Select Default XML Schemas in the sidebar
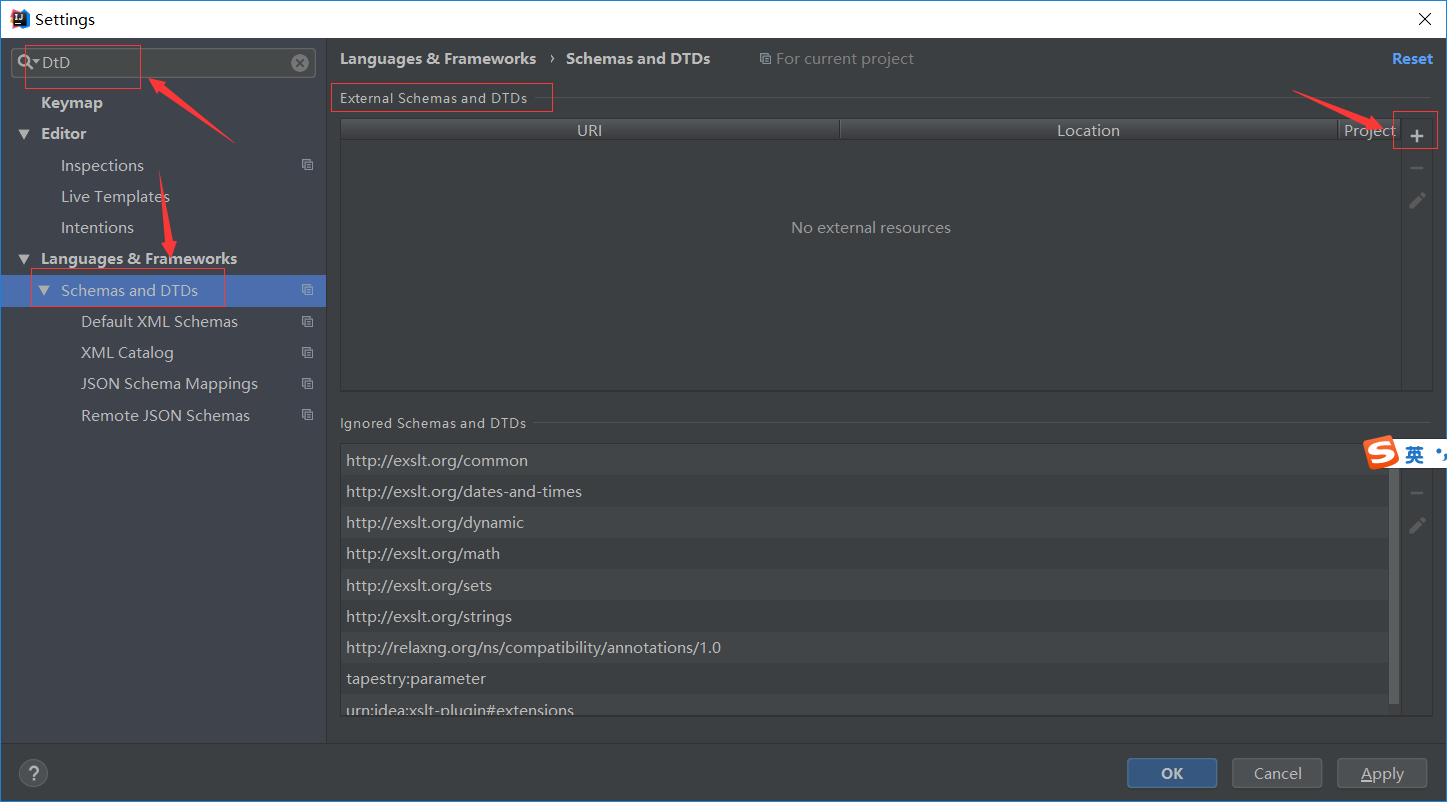1447x802 pixels. [159, 321]
